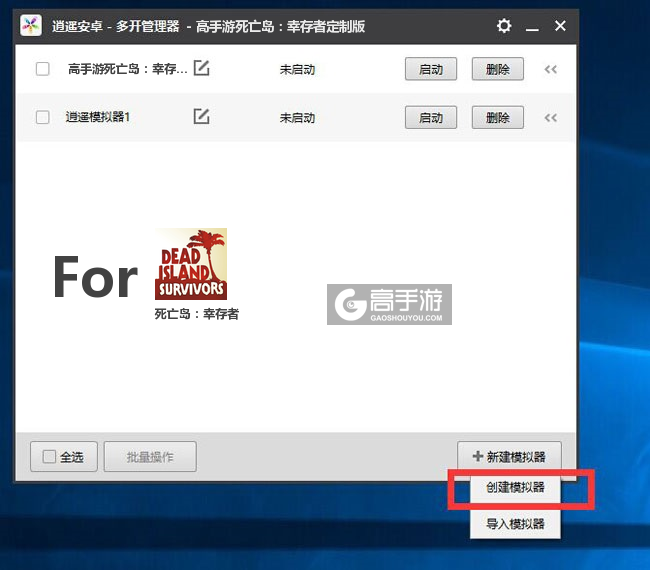Enable the 全选 select-all checkbox
Screen dimensions: 650x570
point(49,457)
